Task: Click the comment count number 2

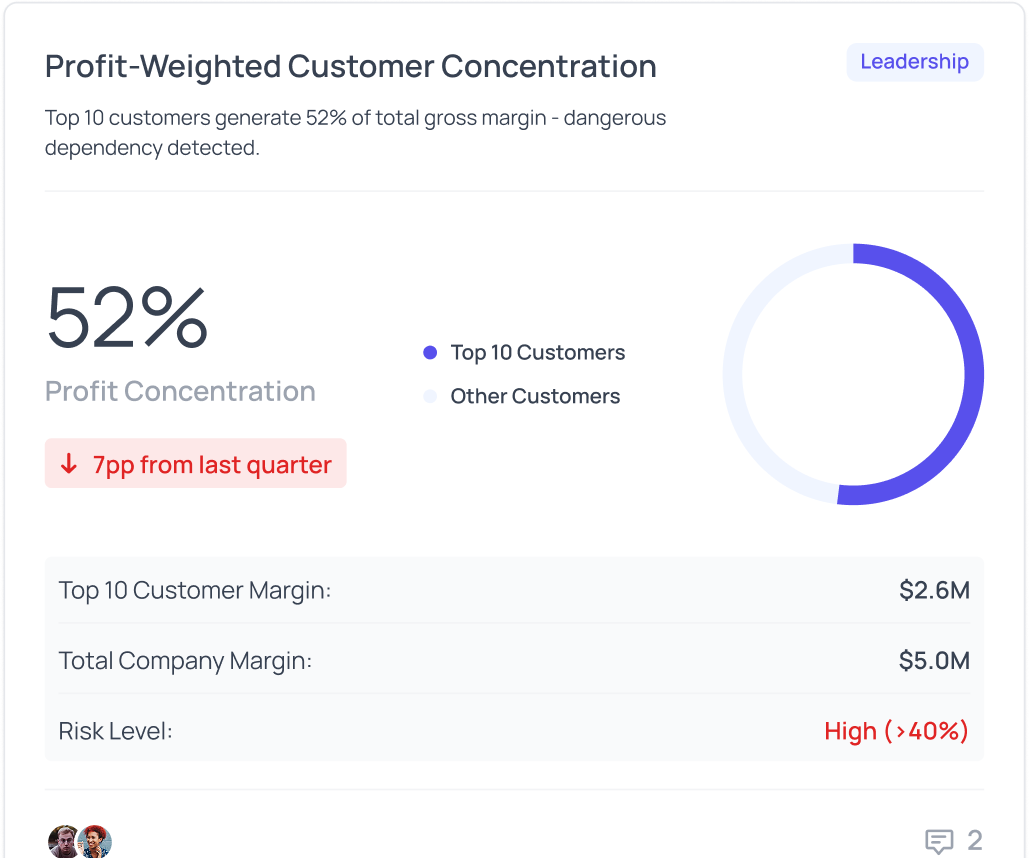Action: (974, 841)
